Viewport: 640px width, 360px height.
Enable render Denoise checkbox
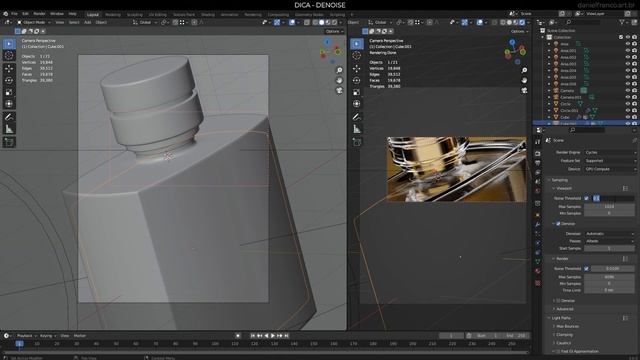click(558, 300)
